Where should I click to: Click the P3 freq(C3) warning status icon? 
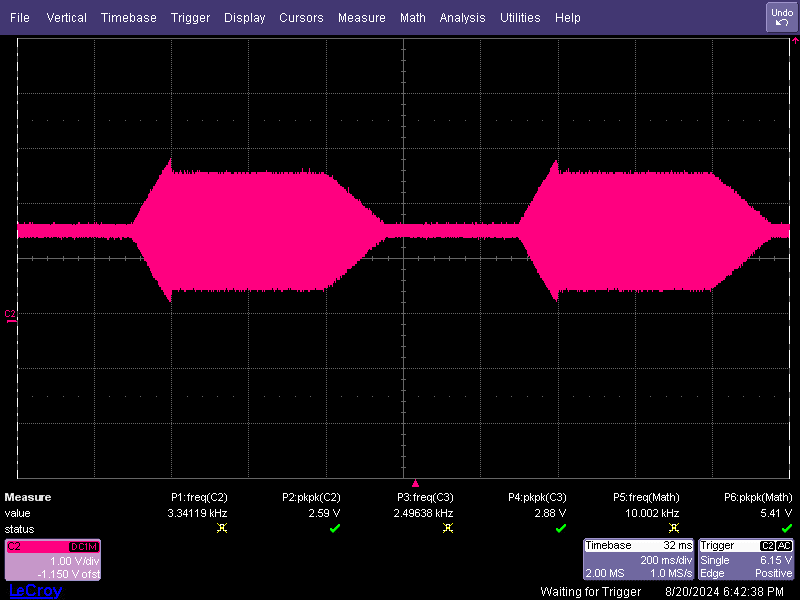(447, 528)
